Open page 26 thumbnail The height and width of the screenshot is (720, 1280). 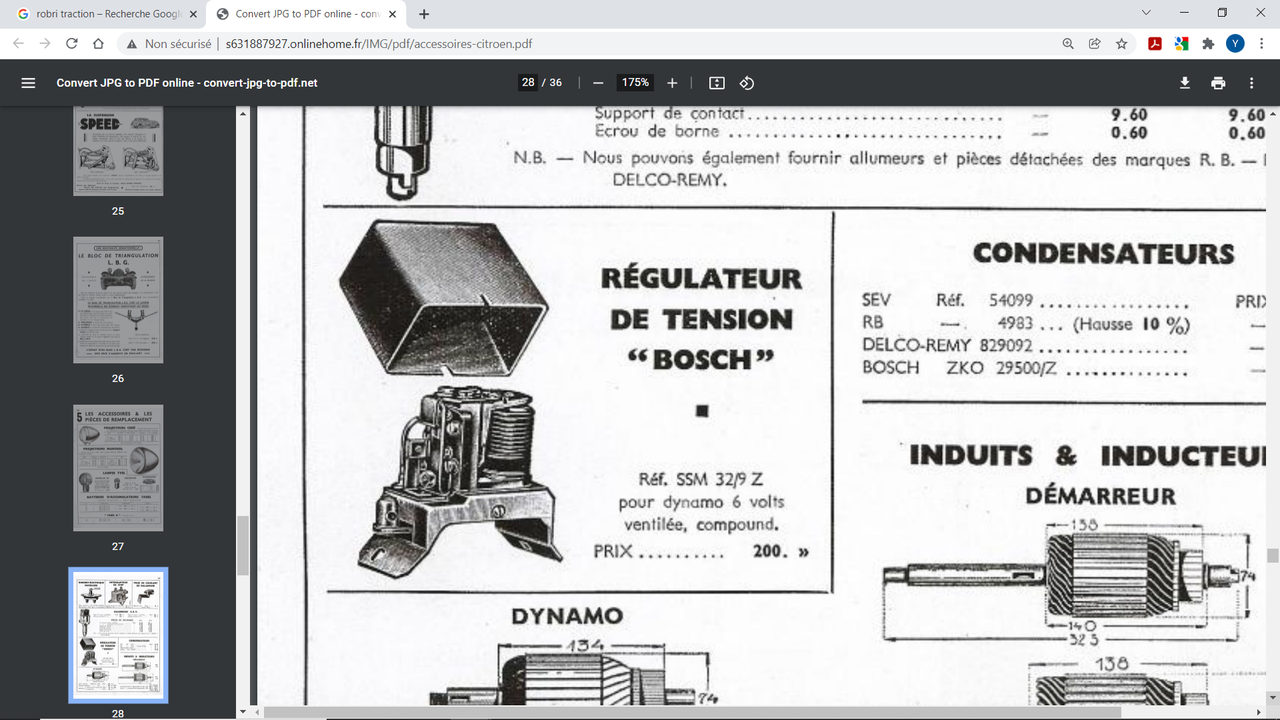[x=118, y=300]
